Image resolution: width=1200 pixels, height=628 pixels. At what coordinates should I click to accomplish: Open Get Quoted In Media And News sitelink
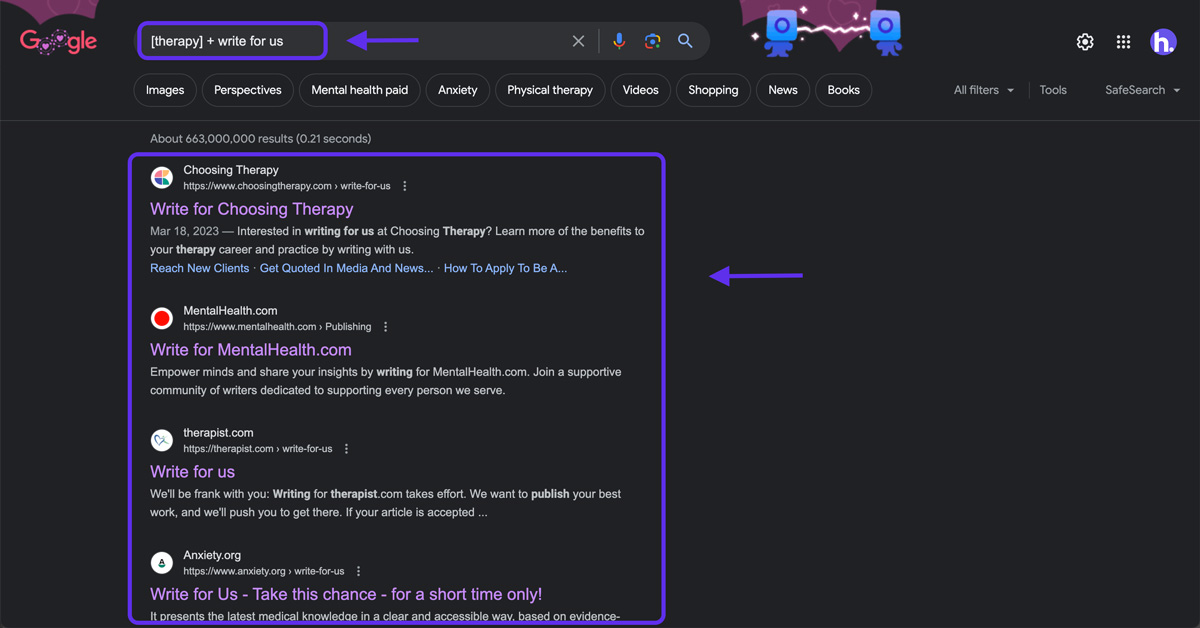click(347, 268)
